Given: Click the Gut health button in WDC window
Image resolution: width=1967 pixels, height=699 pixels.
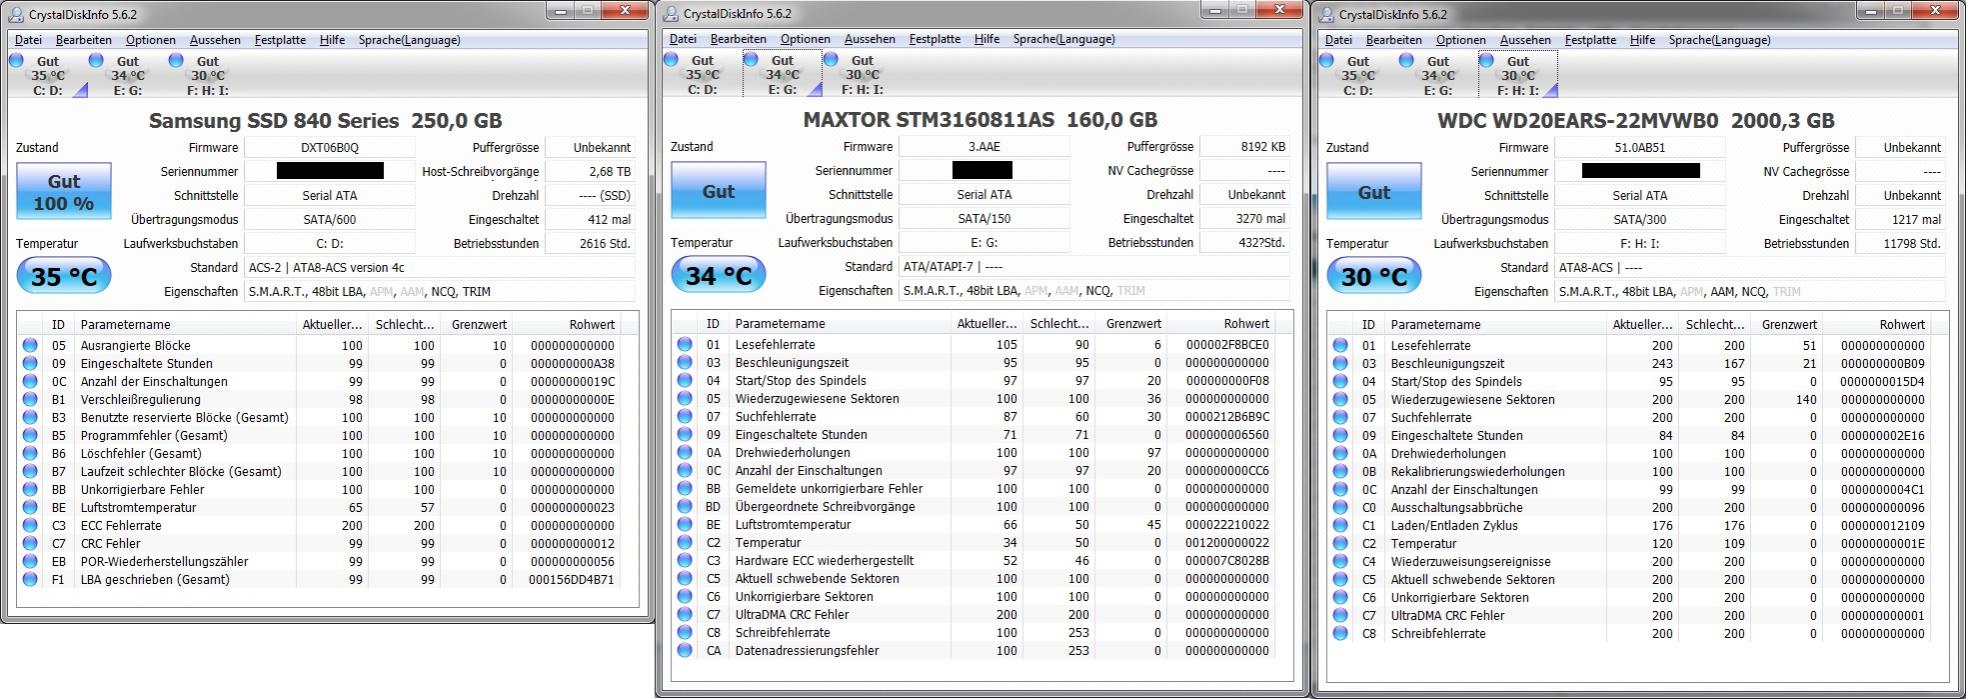Looking at the screenshot, I should coord(1374,192).
